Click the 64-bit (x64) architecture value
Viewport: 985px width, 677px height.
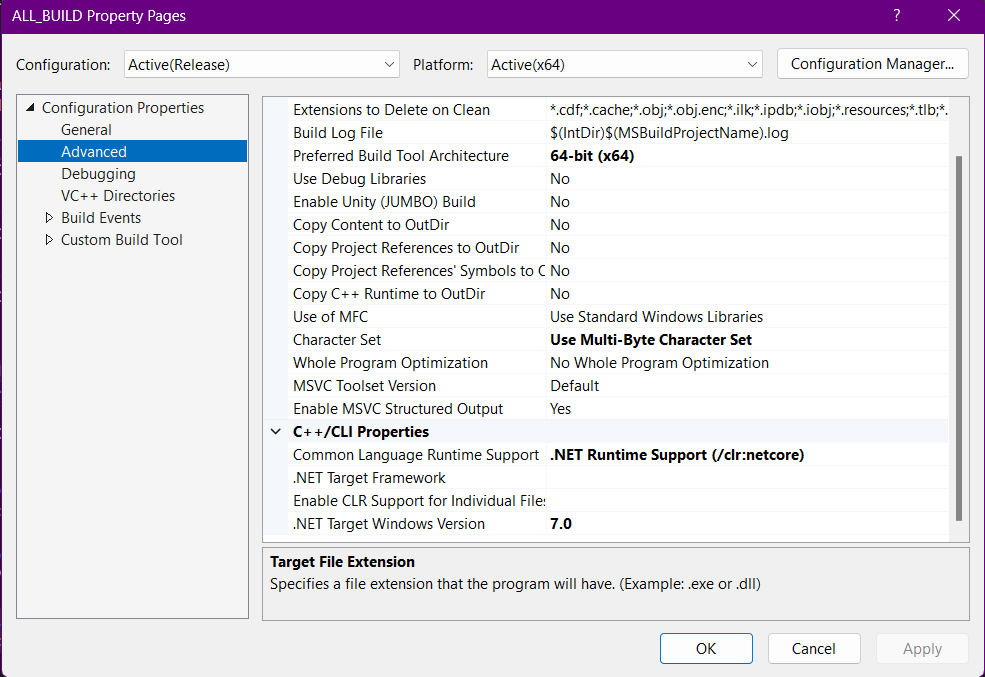pos(592,156)
